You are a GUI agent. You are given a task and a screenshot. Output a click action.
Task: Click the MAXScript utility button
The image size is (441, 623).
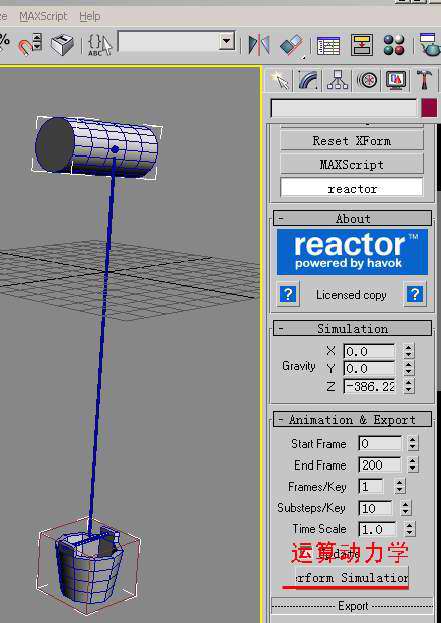[x=352, y=164]
